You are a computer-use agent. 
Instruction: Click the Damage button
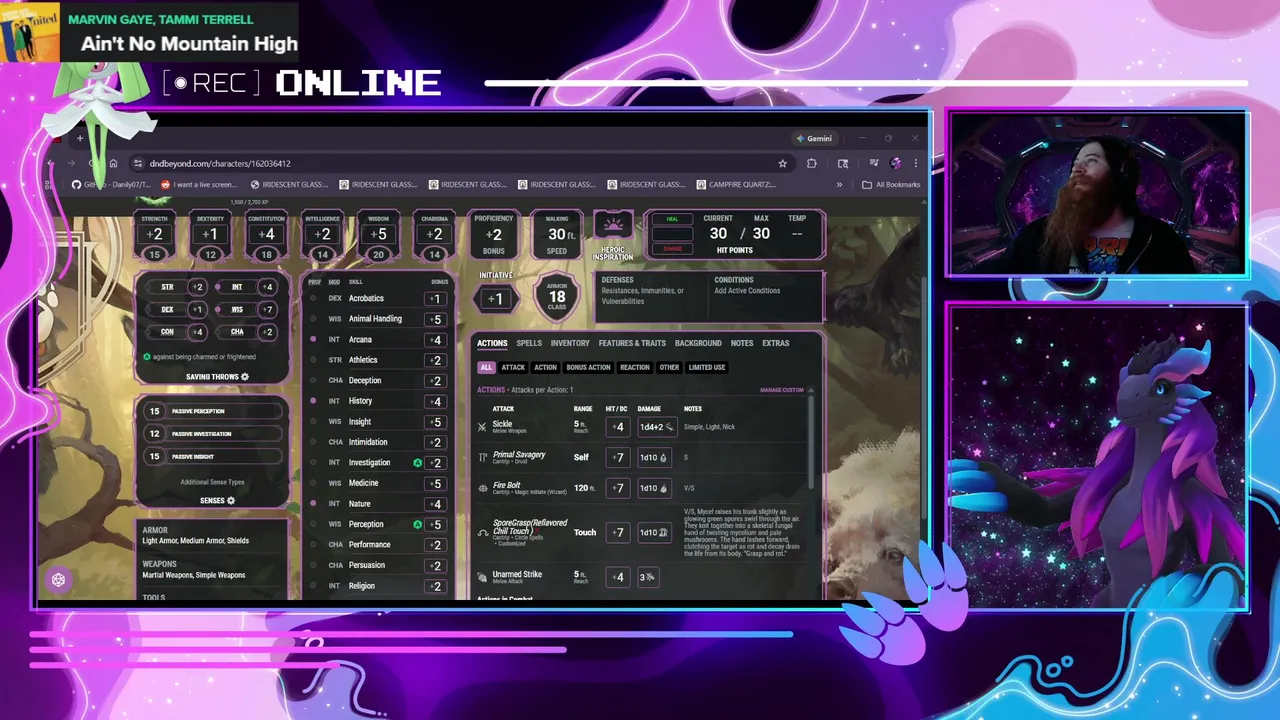672,248
